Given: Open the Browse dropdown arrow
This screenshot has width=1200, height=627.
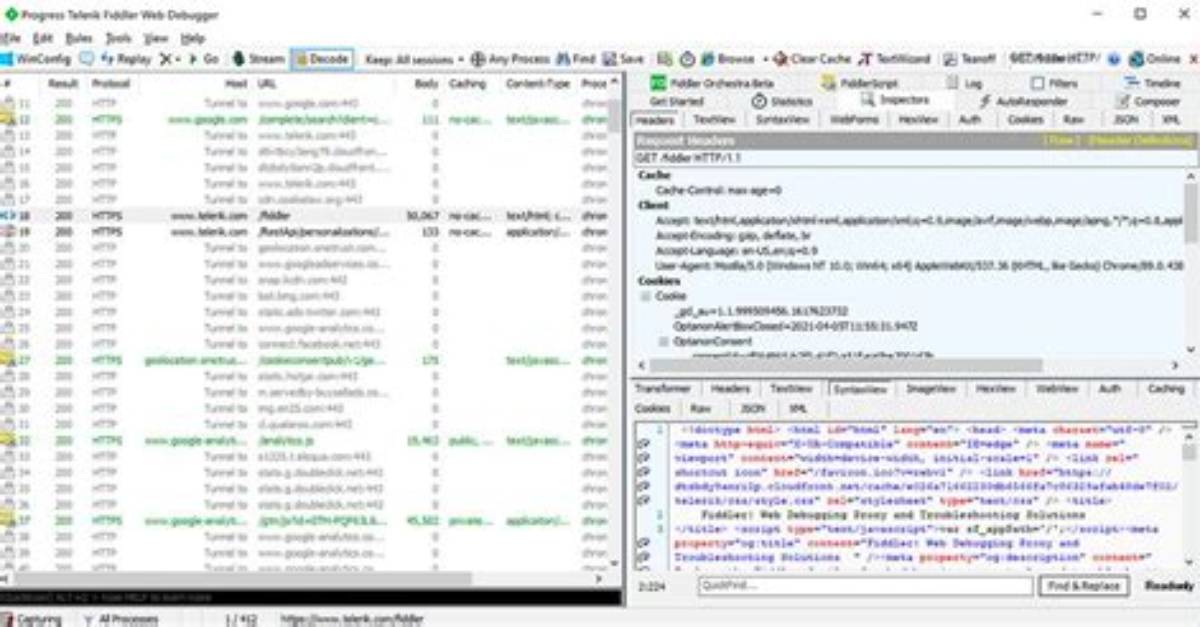Looking at the screenshot, I should 765,60.
